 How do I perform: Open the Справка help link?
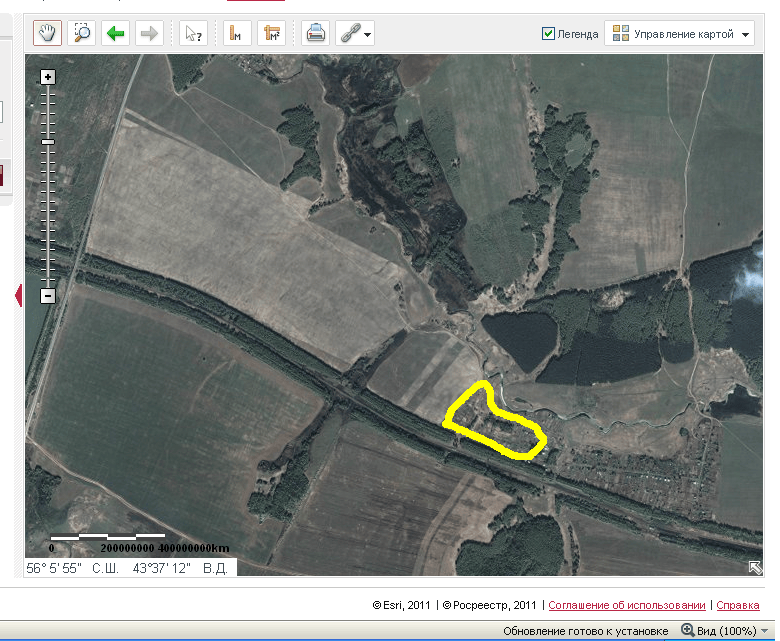(738, 605)
